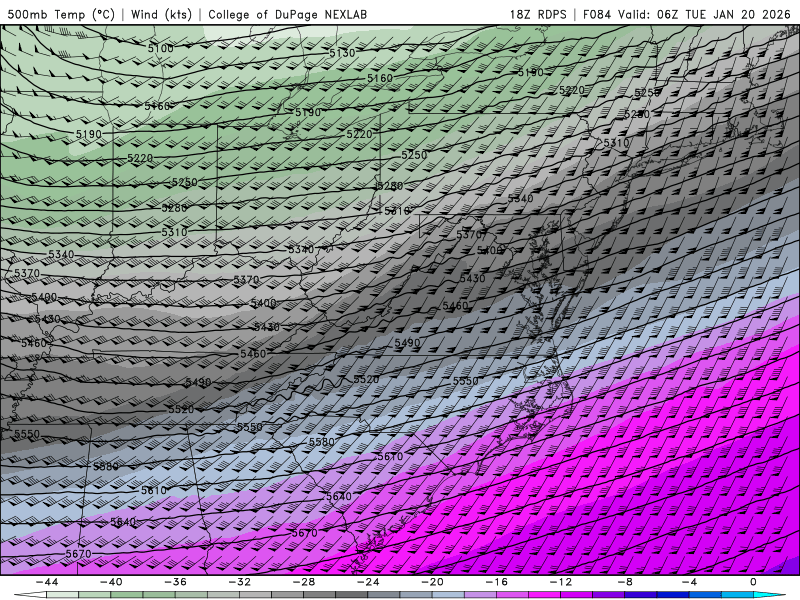Click the 5100 height contour label
The width and height of the screenshot is (800, 600).
pos(161,48)
